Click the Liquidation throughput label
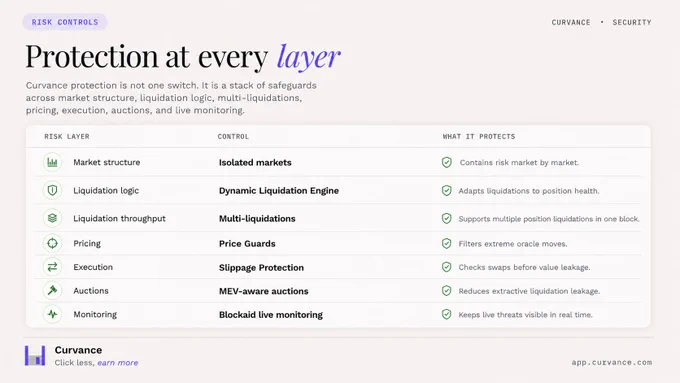Viewport: 680px width, 383px height. pos(119,218)
